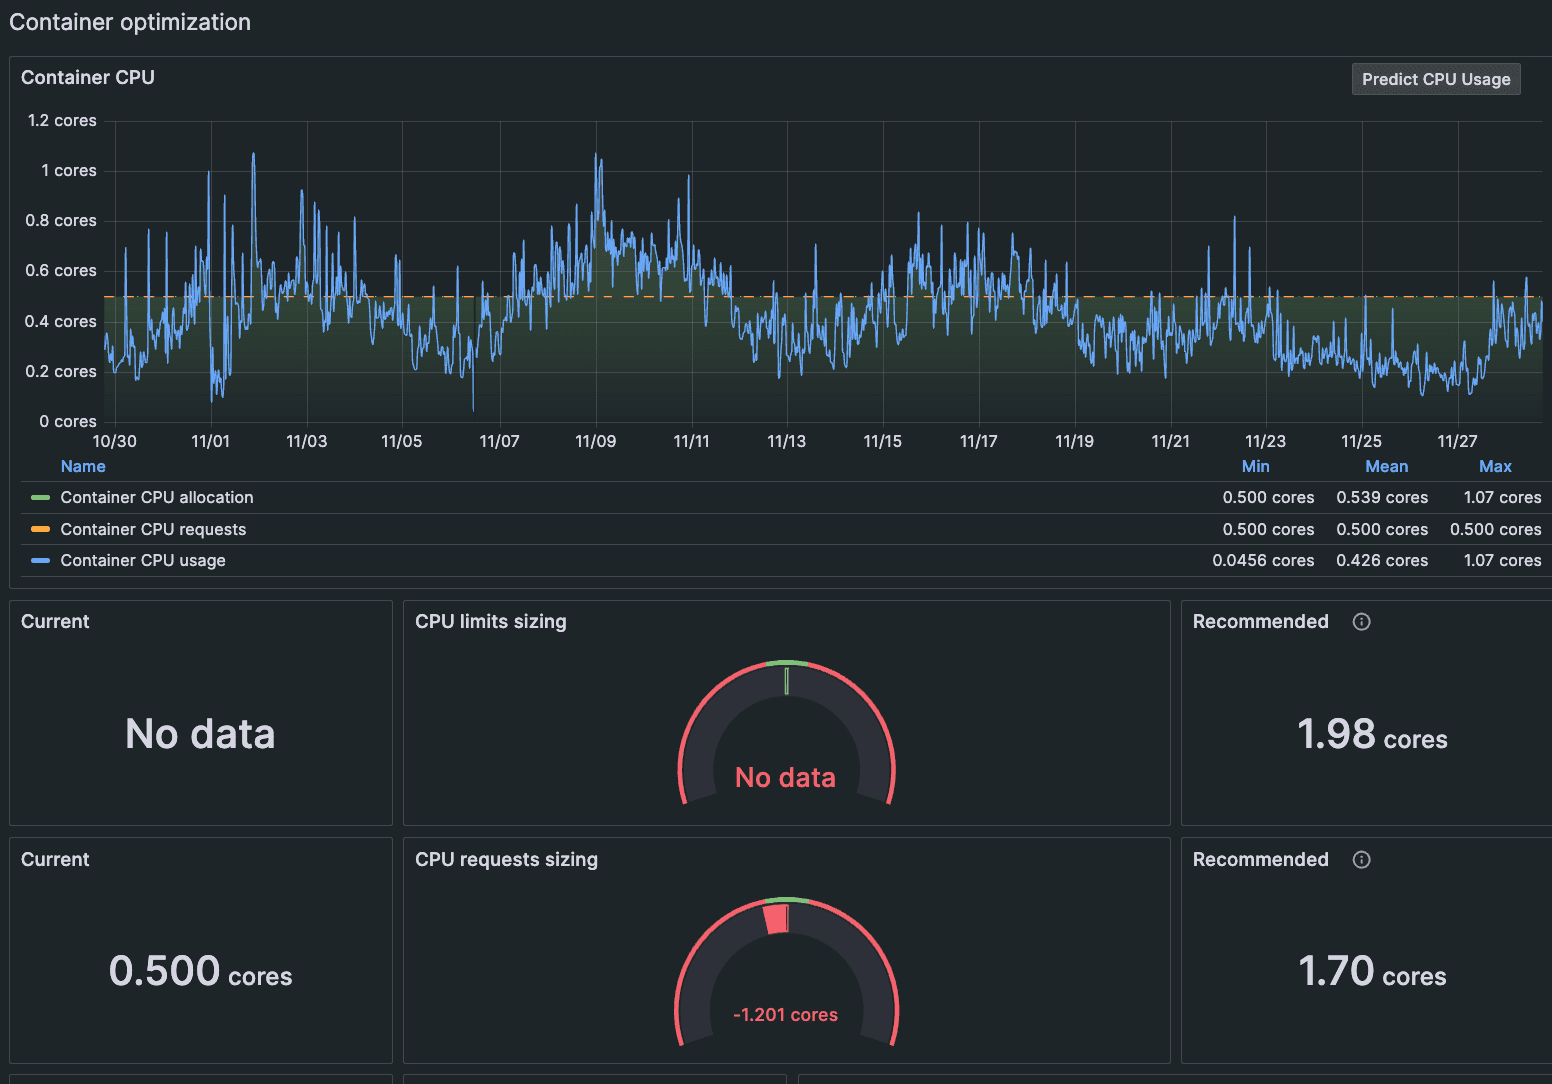The image size is (1552, 1084).
Task: Open the info tooltip beside bottom Recommended title
Action: click(x=1361, y=859)
